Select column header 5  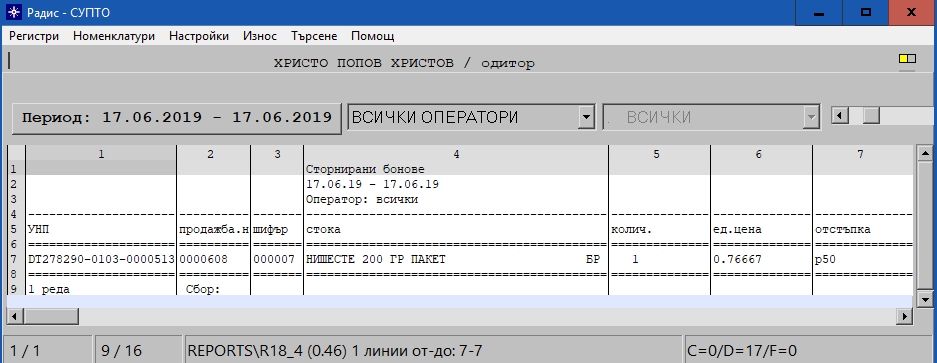[x=660, y=154]
